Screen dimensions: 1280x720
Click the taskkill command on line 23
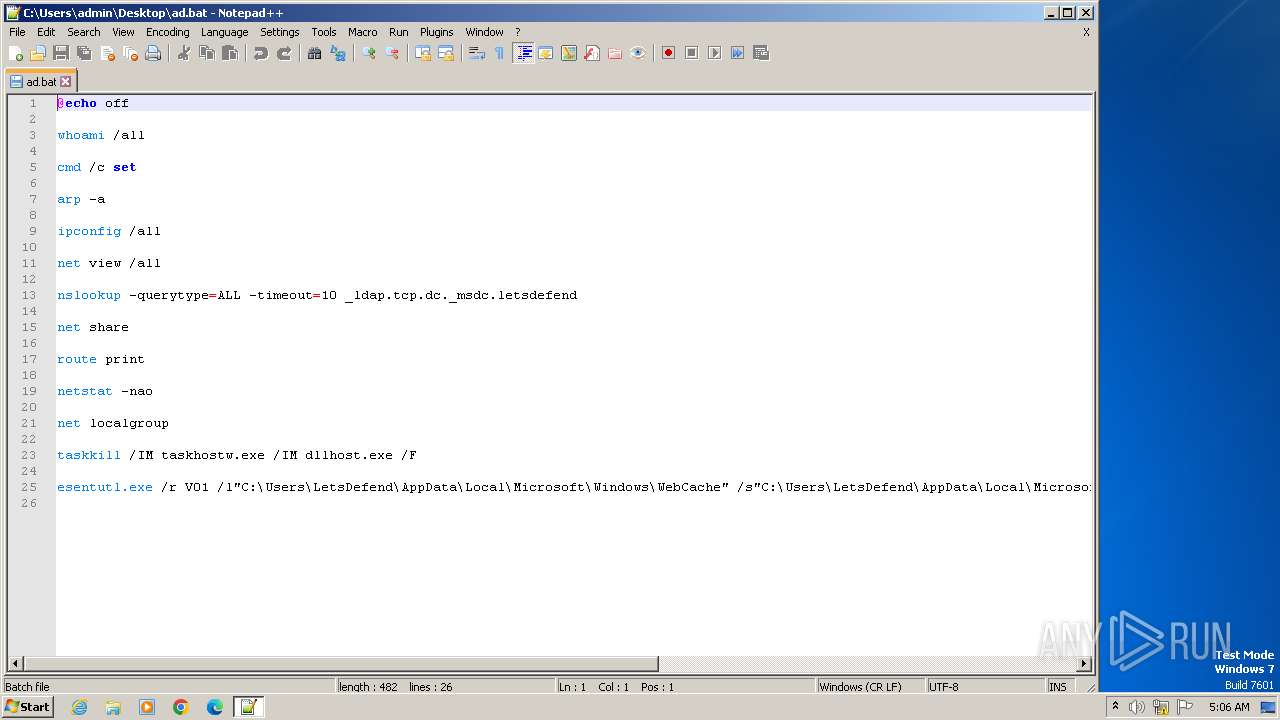tap(89, 455)
